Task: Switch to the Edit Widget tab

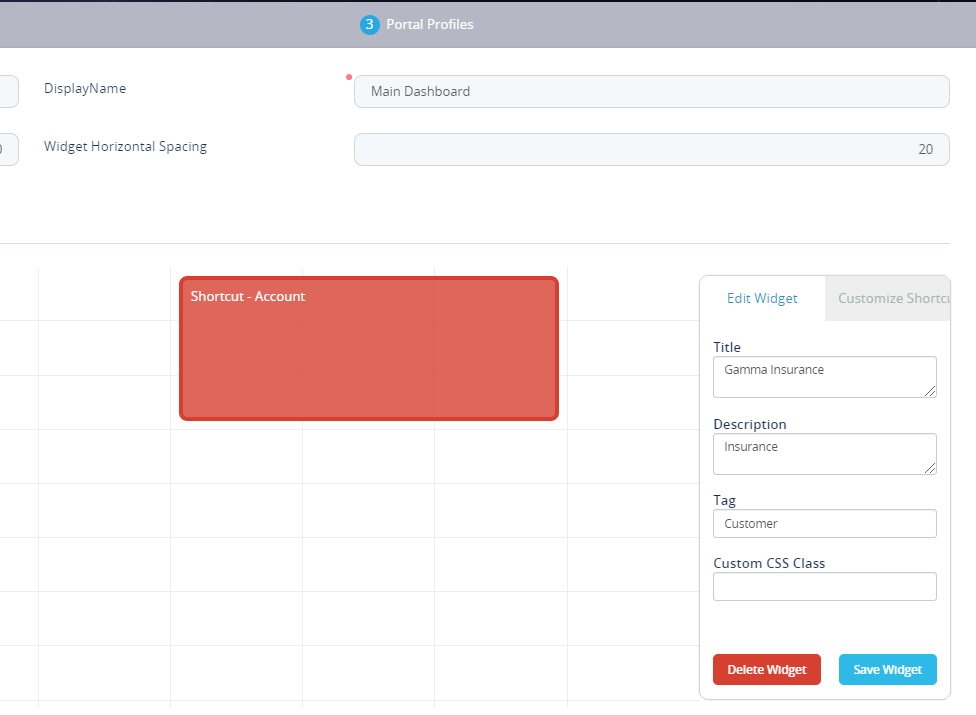Action: (x=762, y=298)
